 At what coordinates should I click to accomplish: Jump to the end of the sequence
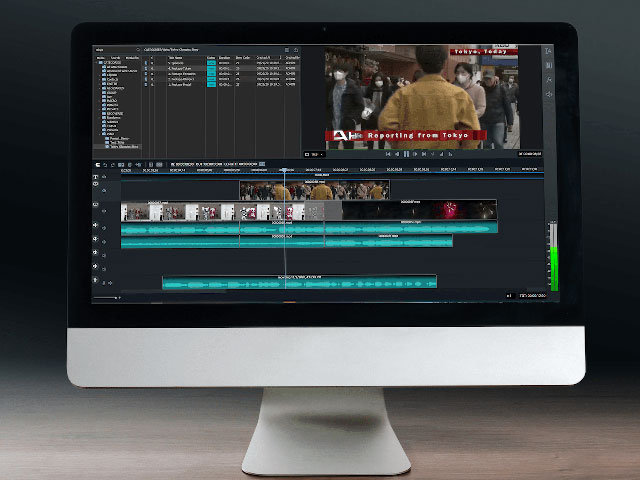(x=424, y=154)
